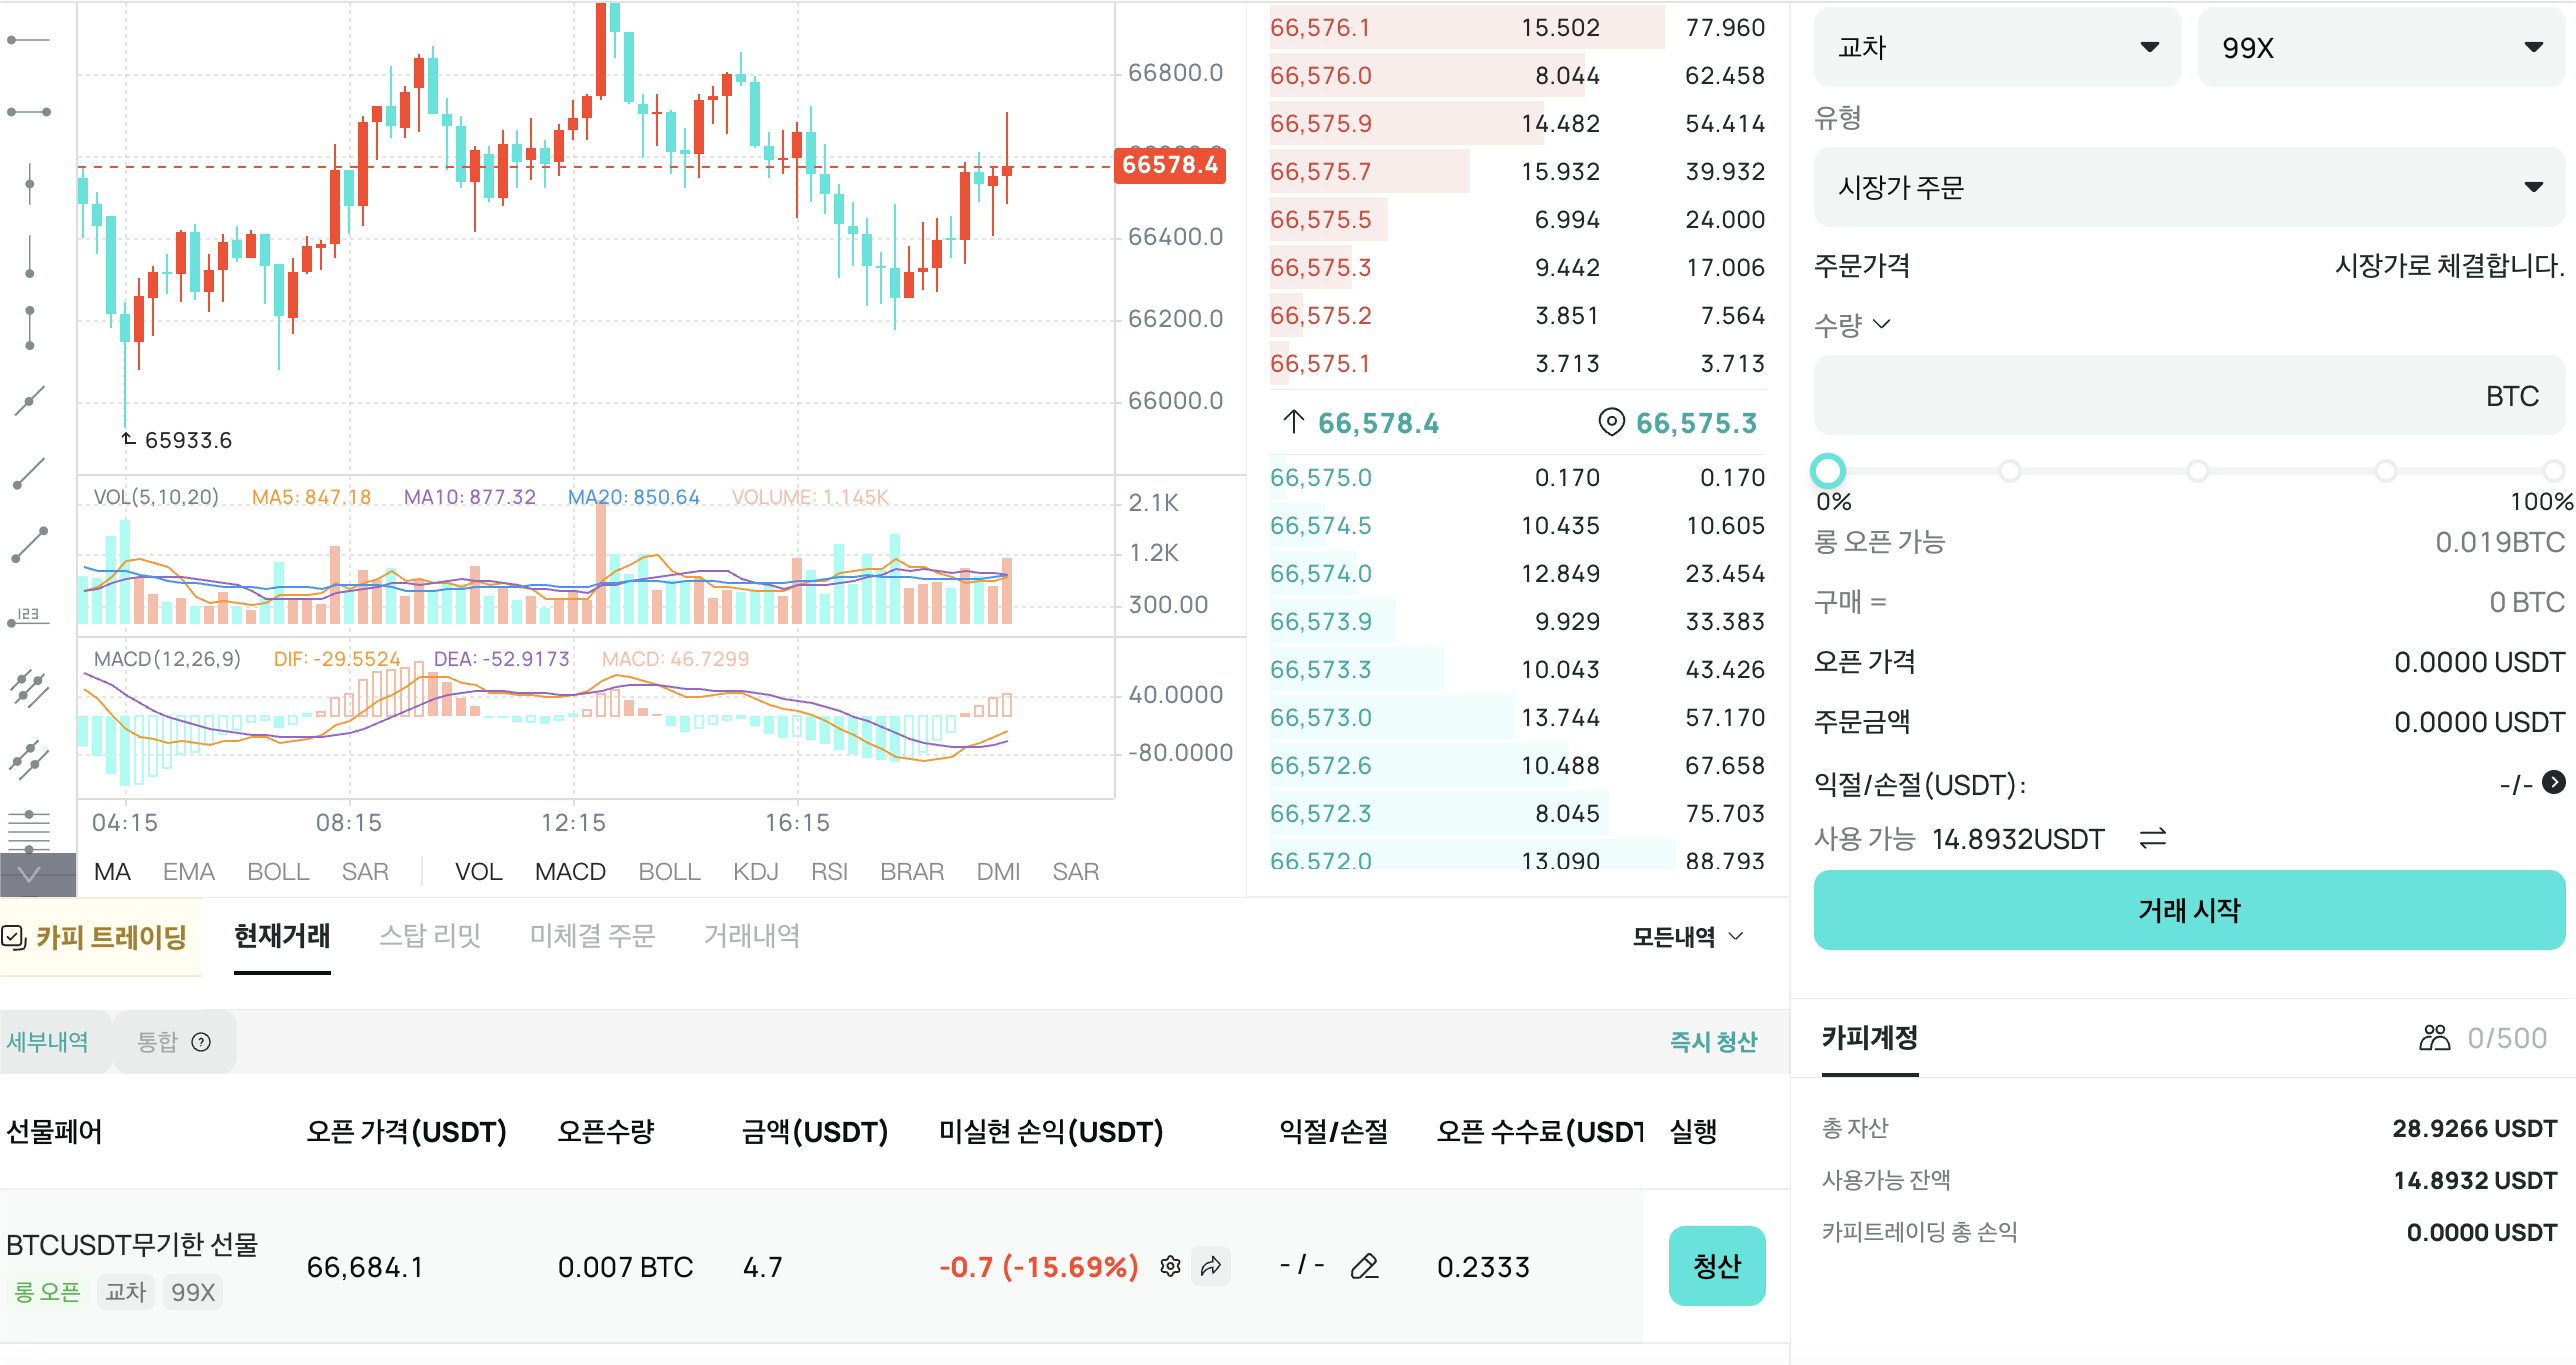Toggle main chart SAR indicator next to VOL
Screen dimensions: 2576x1365
(365, 872)
